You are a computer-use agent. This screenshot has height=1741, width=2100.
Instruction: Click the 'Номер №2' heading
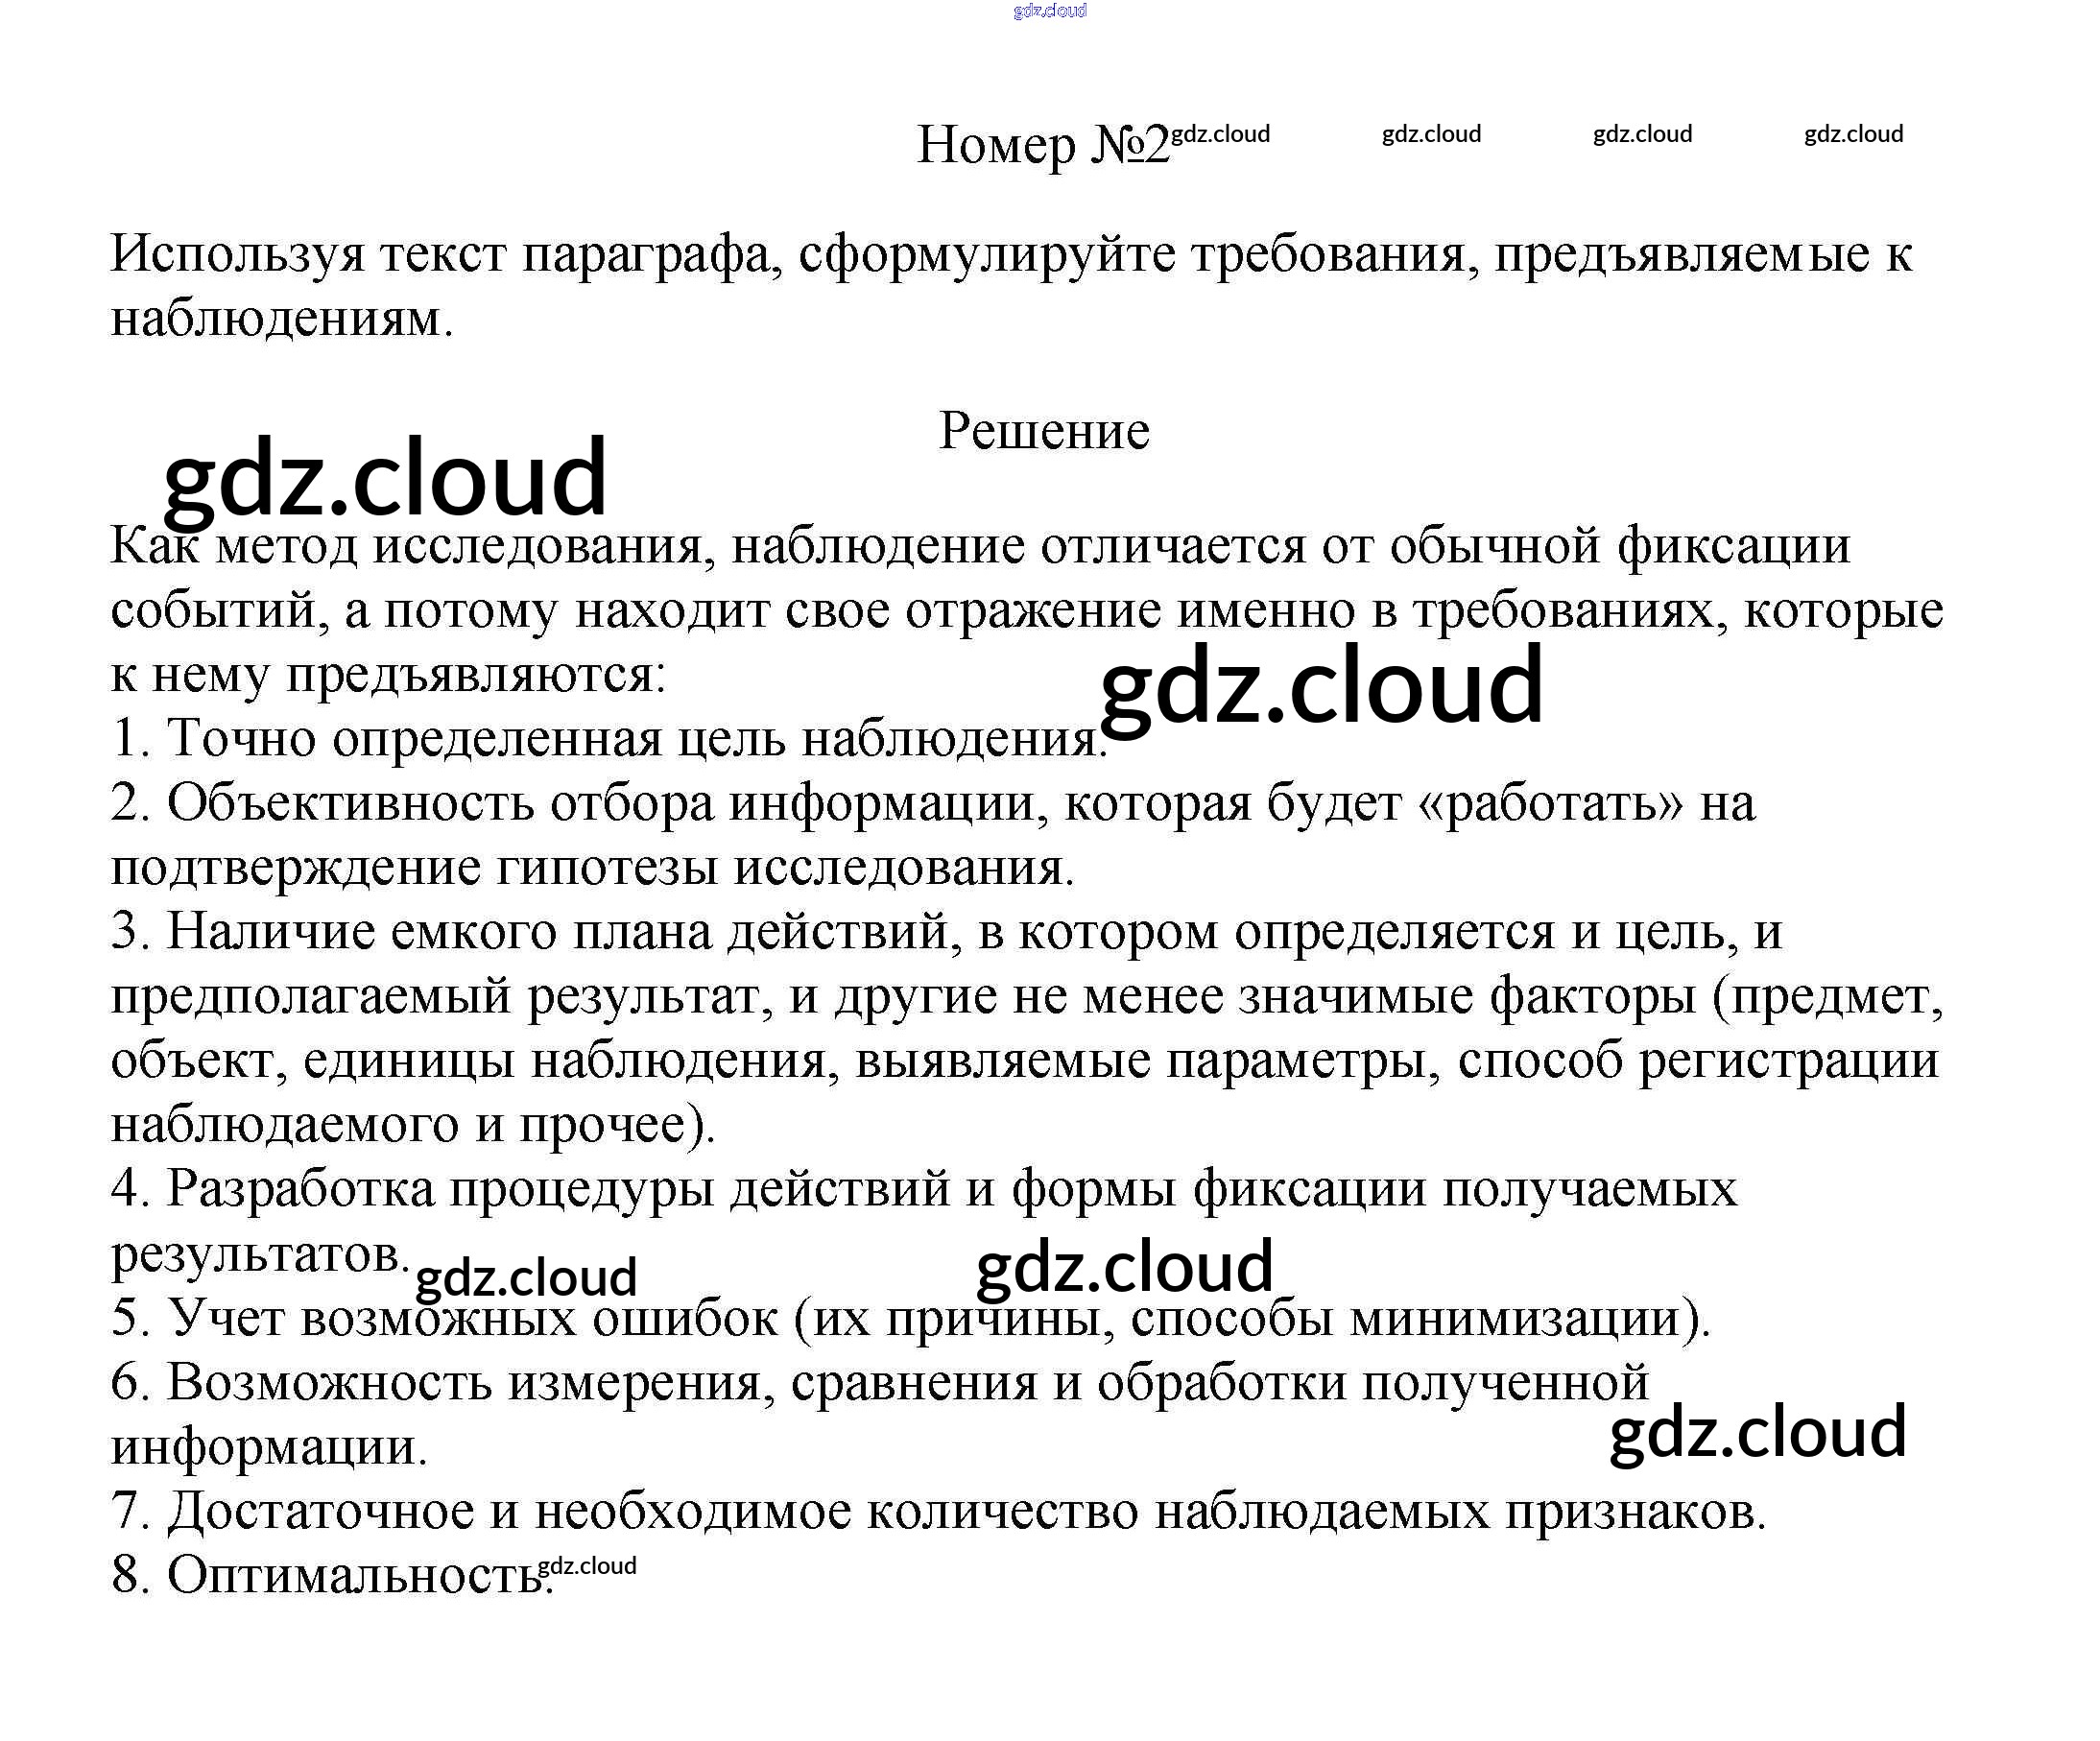pos(1041,146)
